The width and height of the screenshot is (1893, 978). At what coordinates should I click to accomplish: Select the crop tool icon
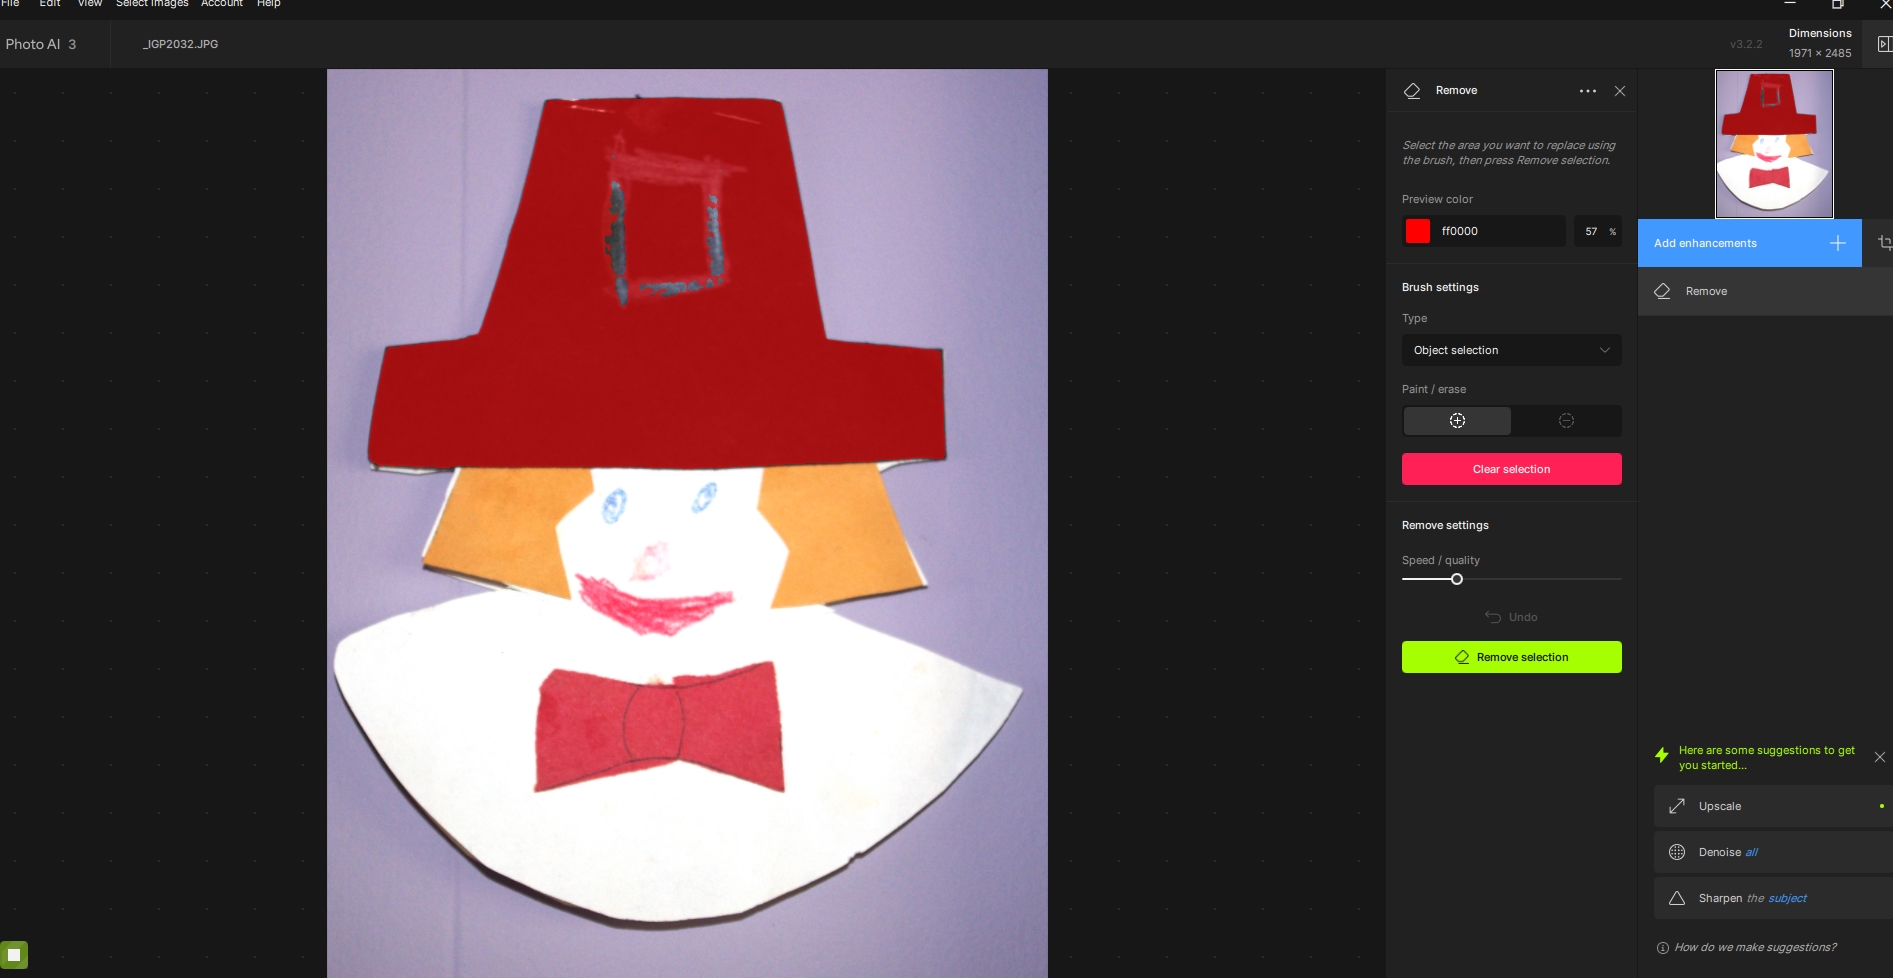[1884, 243]
